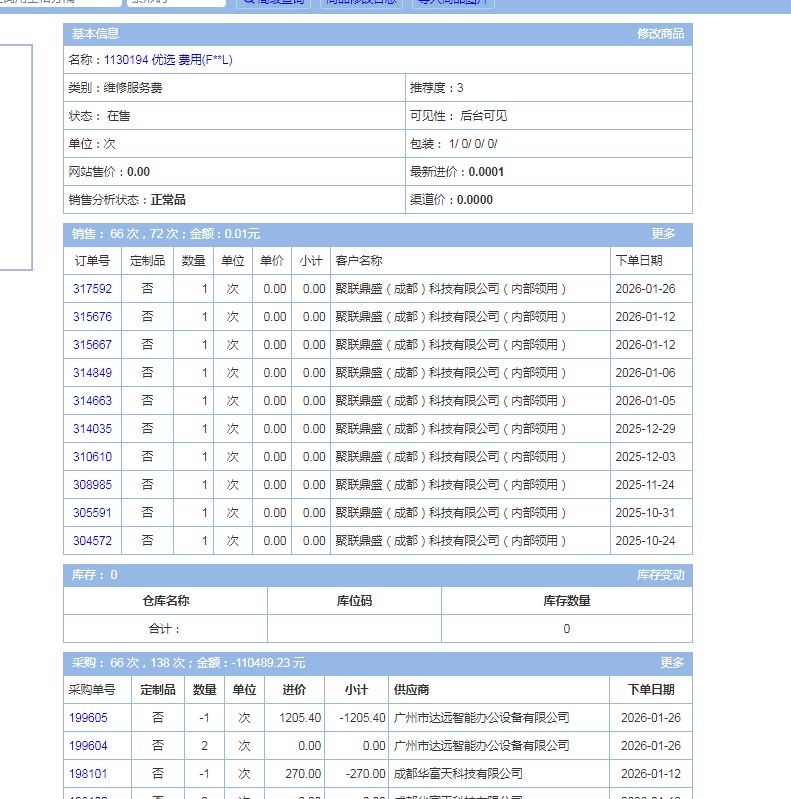Click the 修改商品 link in header
Image resolution: width=791 pixels, height=799 pixels.
(x=660, y=34)
